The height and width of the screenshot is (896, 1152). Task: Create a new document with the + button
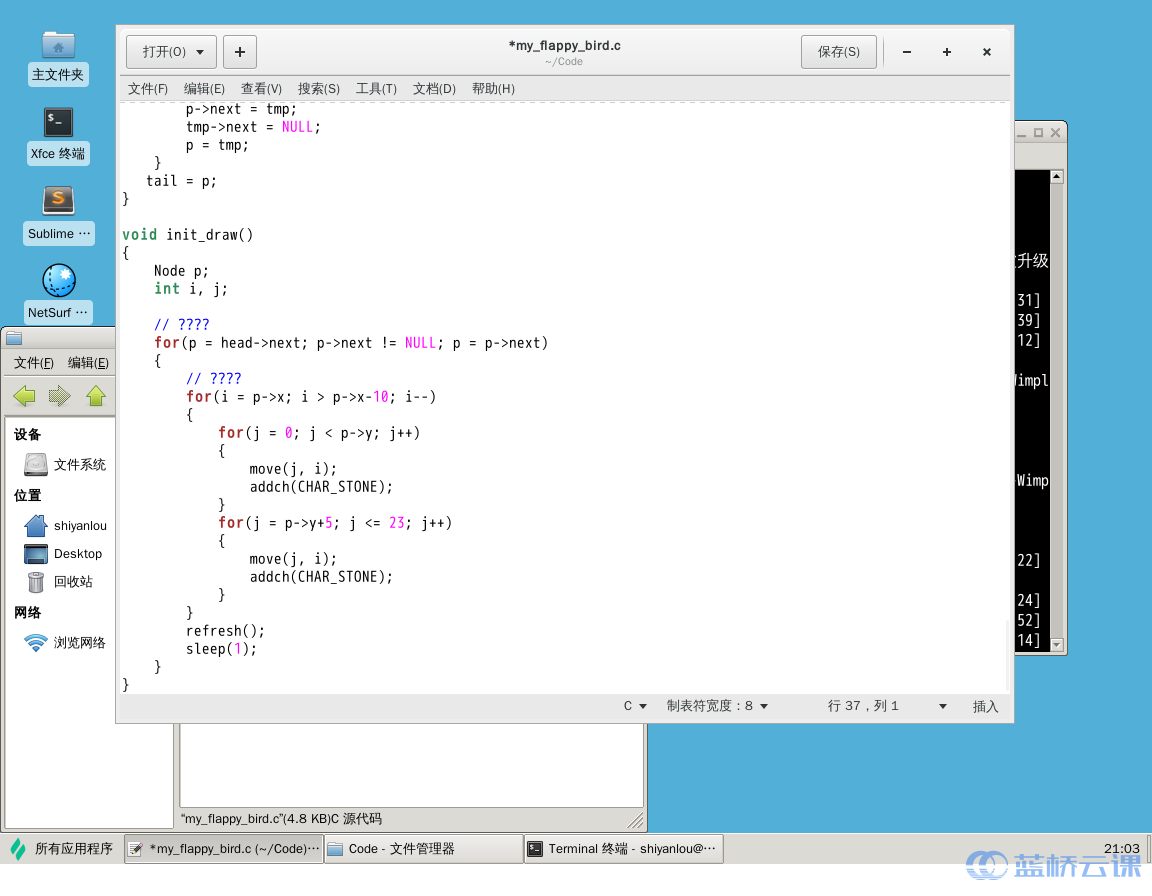pos(239,51)
